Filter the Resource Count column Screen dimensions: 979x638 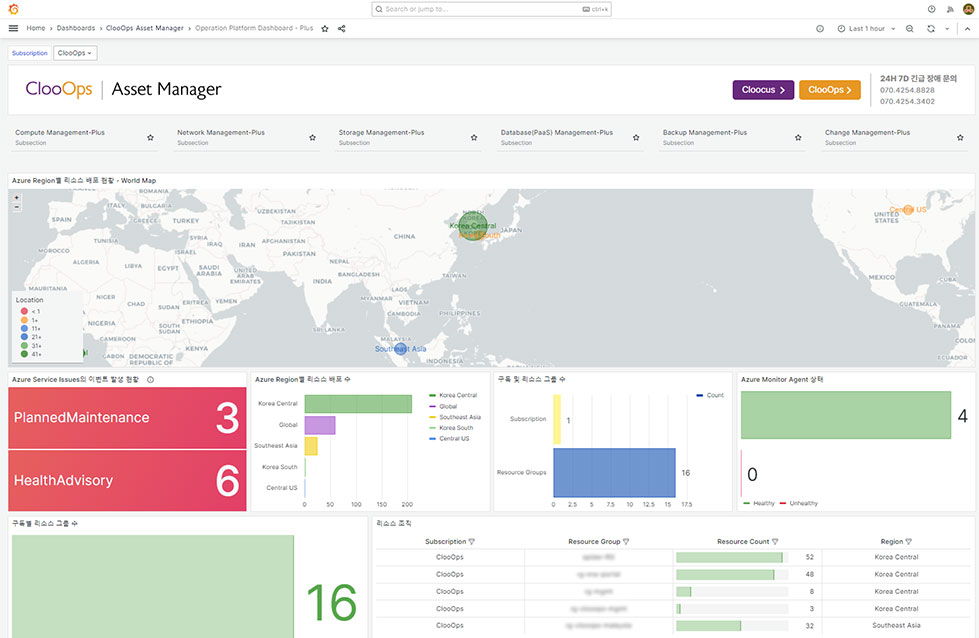(775, 542)
